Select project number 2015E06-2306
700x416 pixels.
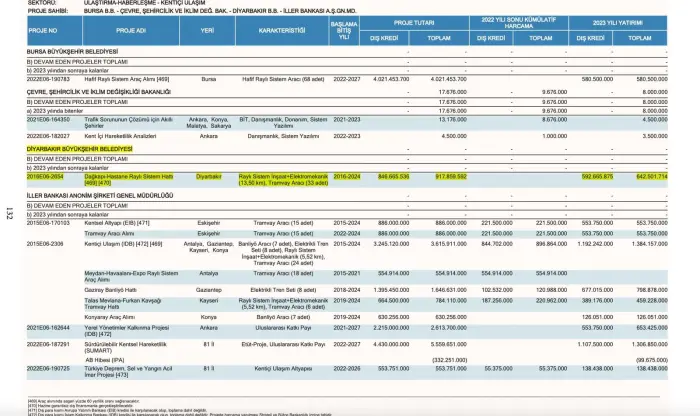click(x=44, y=243)
